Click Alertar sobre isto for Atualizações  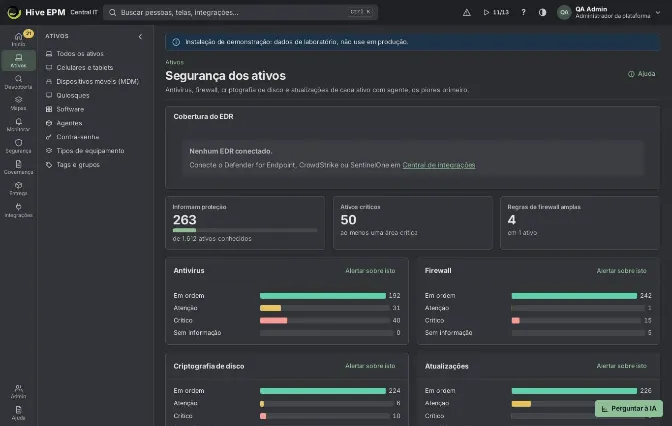(621, 366)
